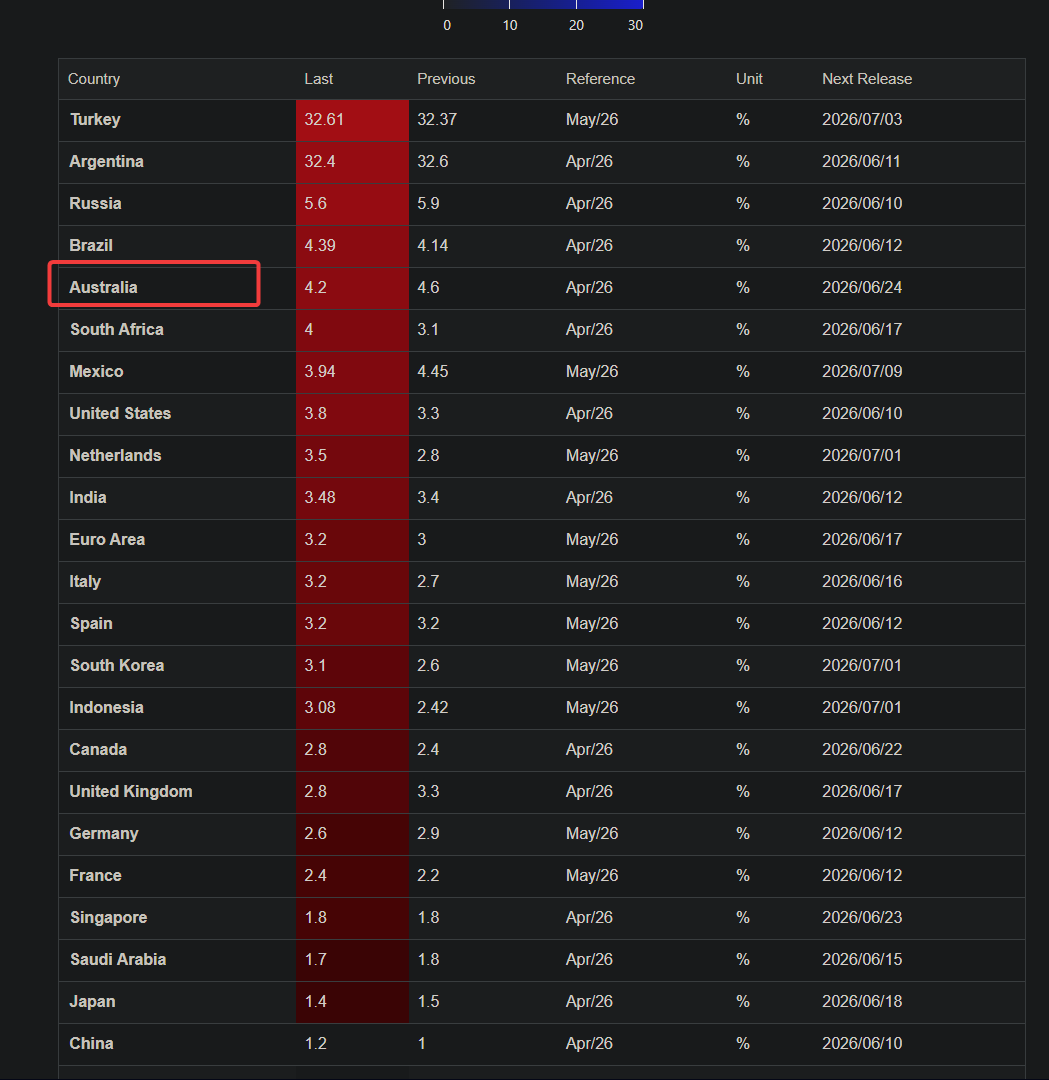This screenshot has height=1080, width=1049.
Task: Open the Mexico country link
Action: [x=96, y=372]
